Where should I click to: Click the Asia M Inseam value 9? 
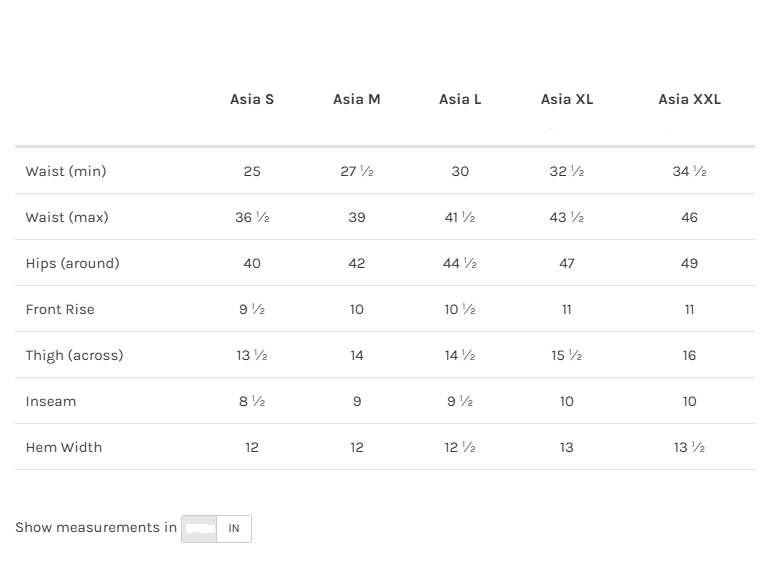[357, 401]
